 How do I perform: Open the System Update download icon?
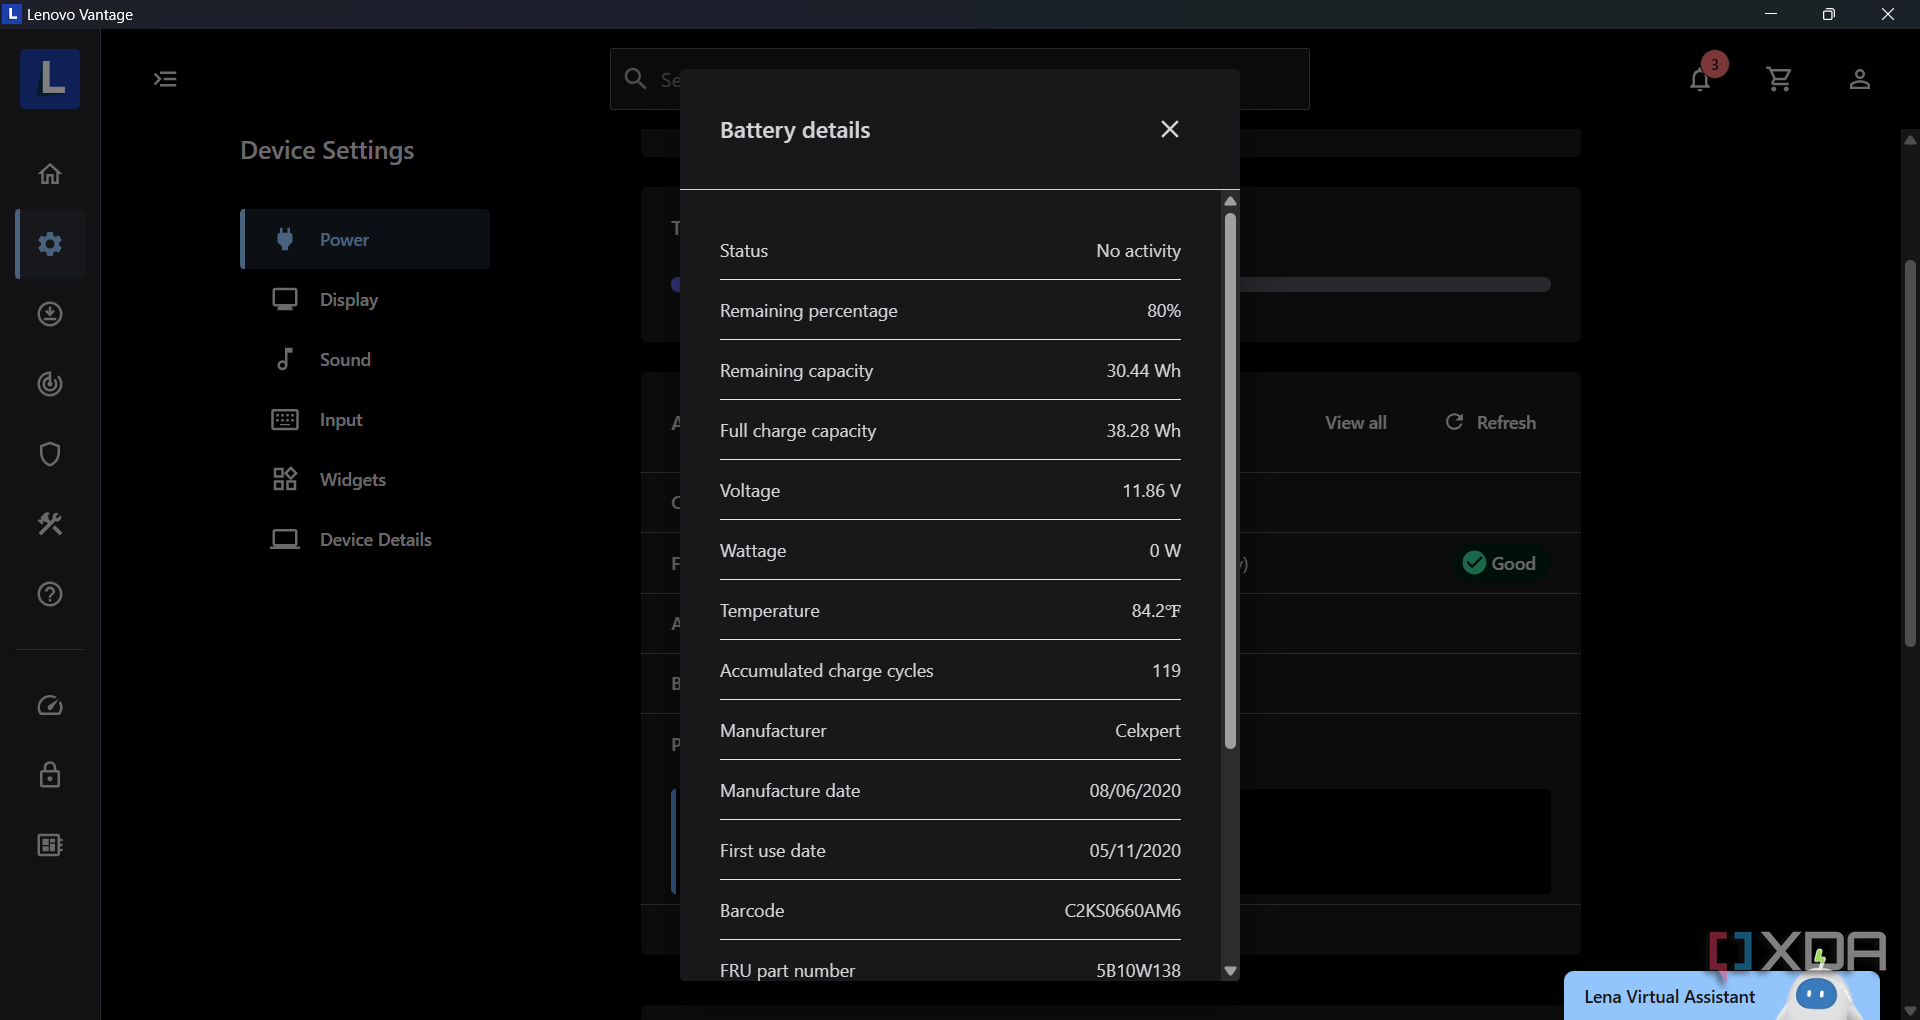click(50, 314)
